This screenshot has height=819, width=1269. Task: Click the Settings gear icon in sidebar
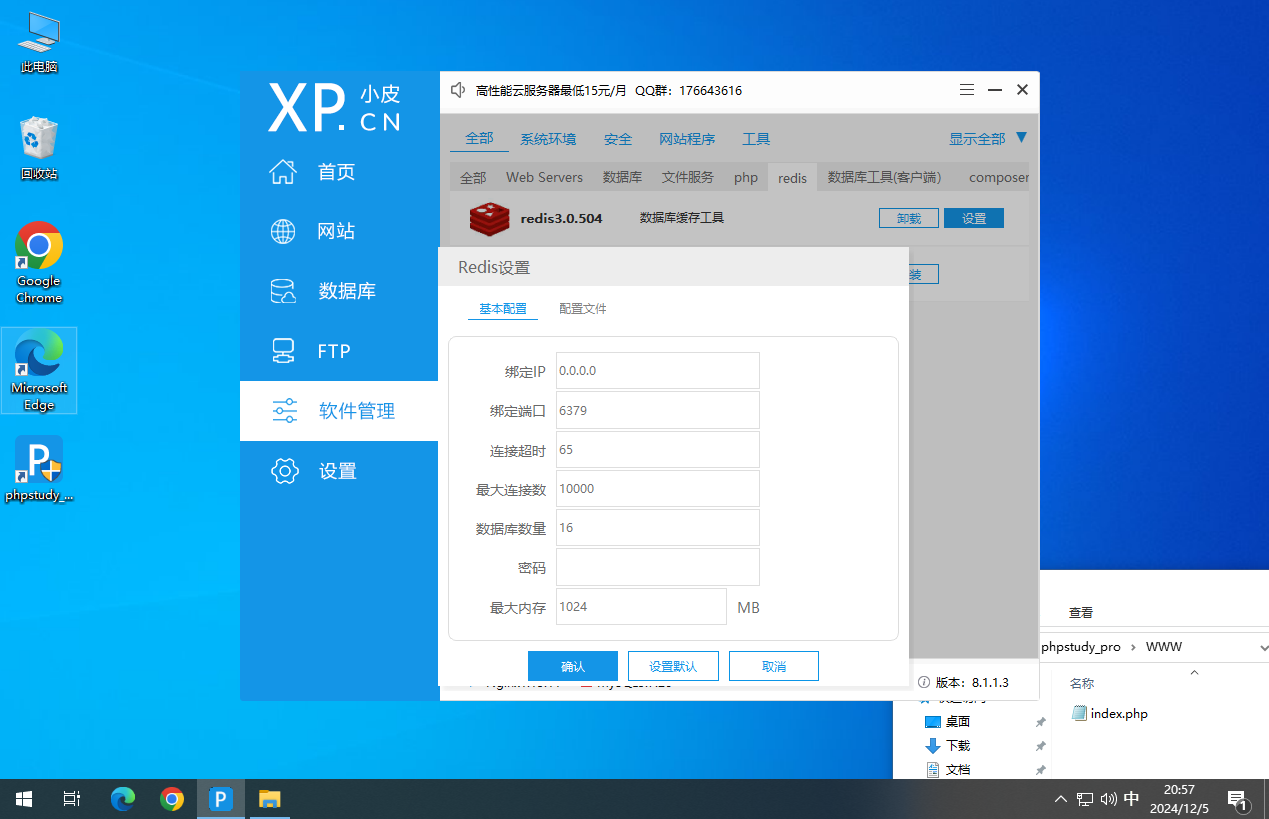pyautogui.click(x=284, y=471)
